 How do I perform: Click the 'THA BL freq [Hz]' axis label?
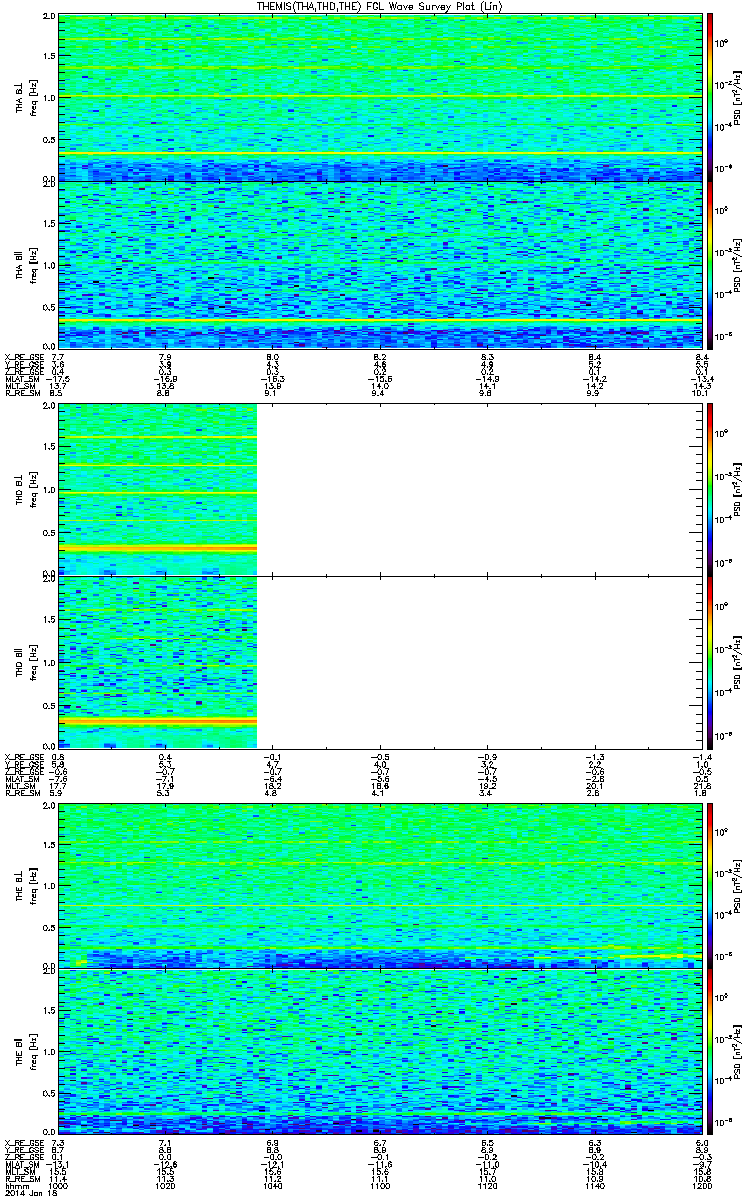[24, 97]
